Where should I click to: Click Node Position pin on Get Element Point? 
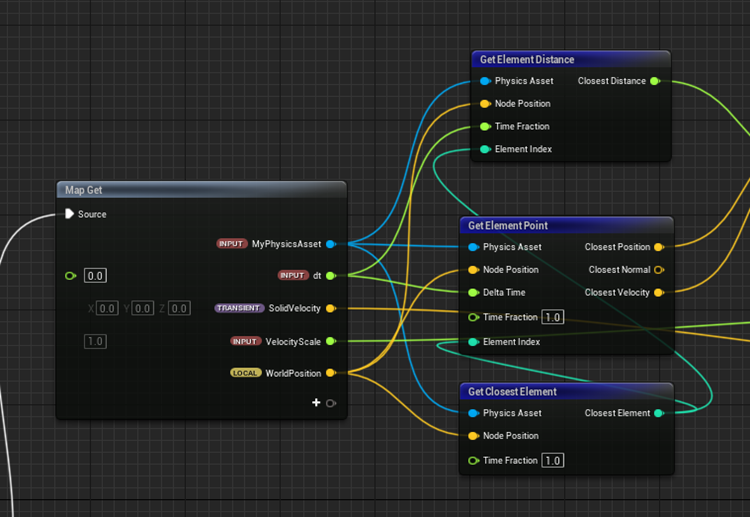[x=473, y=270]
